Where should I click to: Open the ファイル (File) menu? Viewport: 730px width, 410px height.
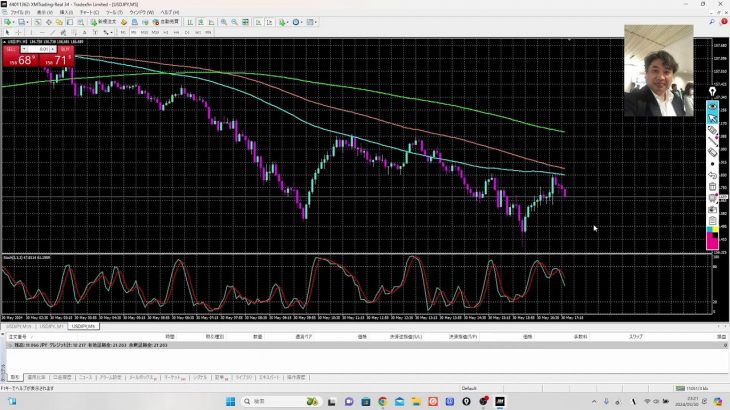point(18,13)
